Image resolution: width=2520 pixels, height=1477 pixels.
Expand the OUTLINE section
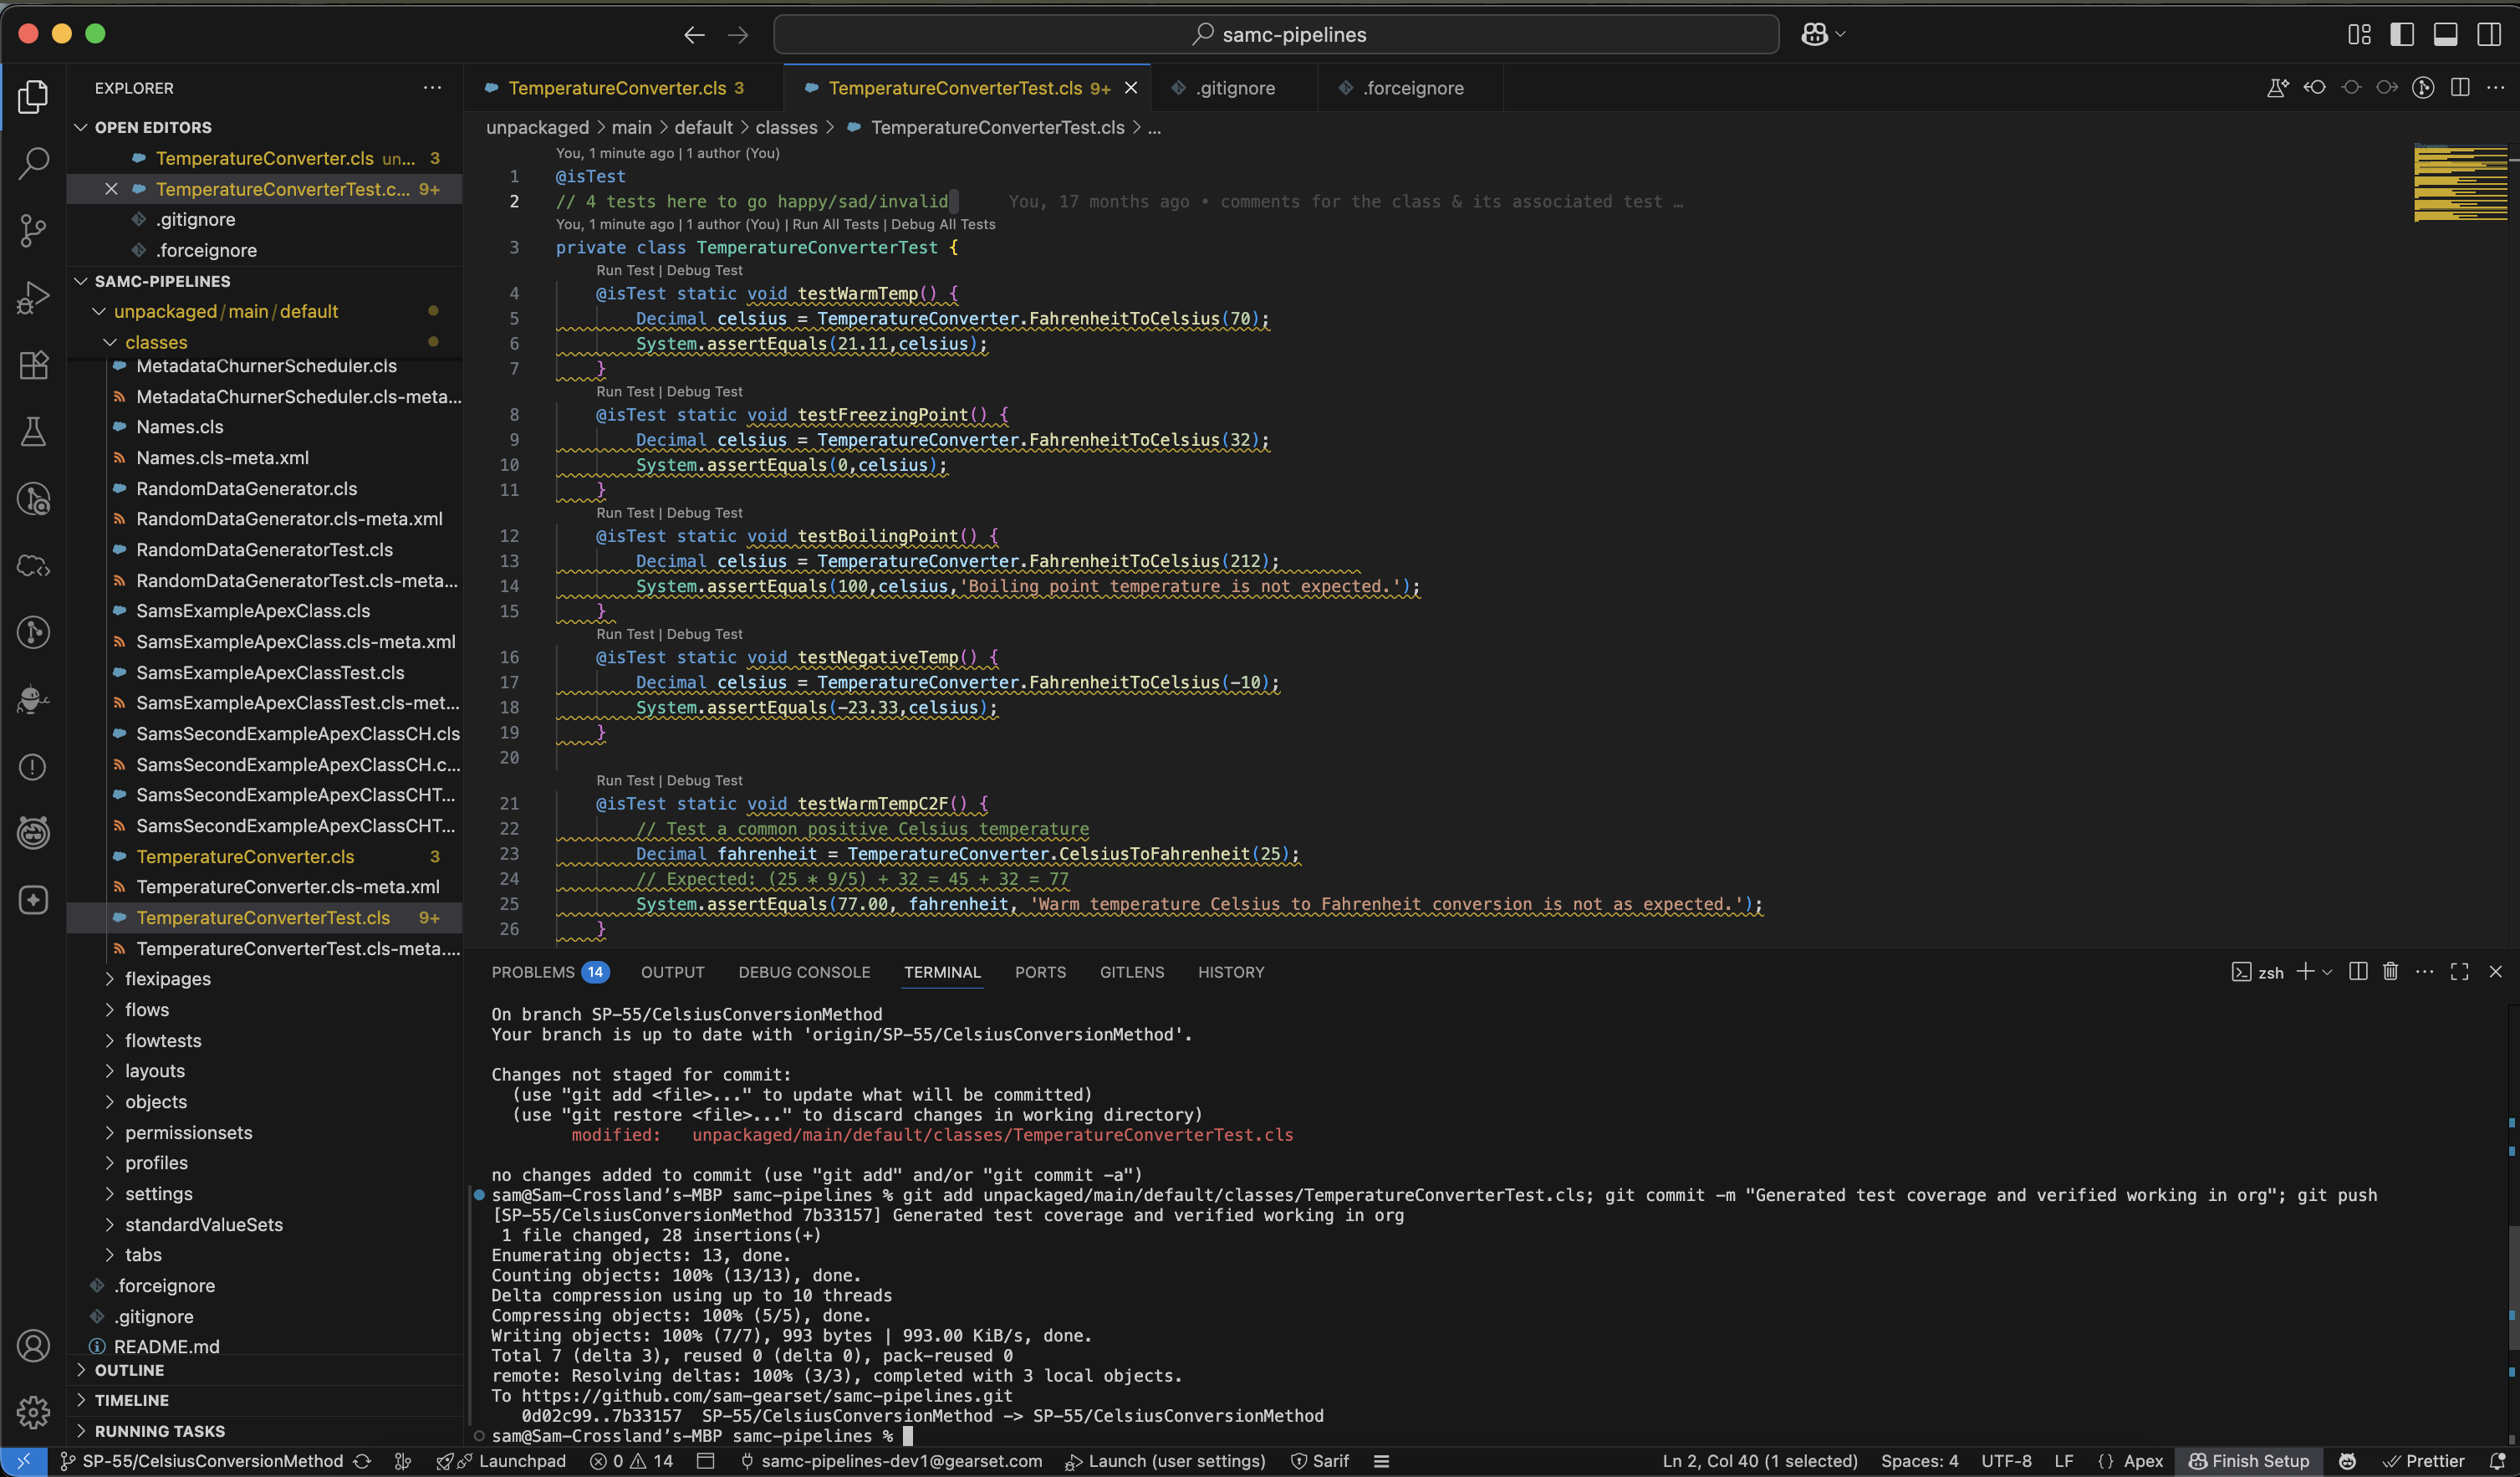point(132,1370)
